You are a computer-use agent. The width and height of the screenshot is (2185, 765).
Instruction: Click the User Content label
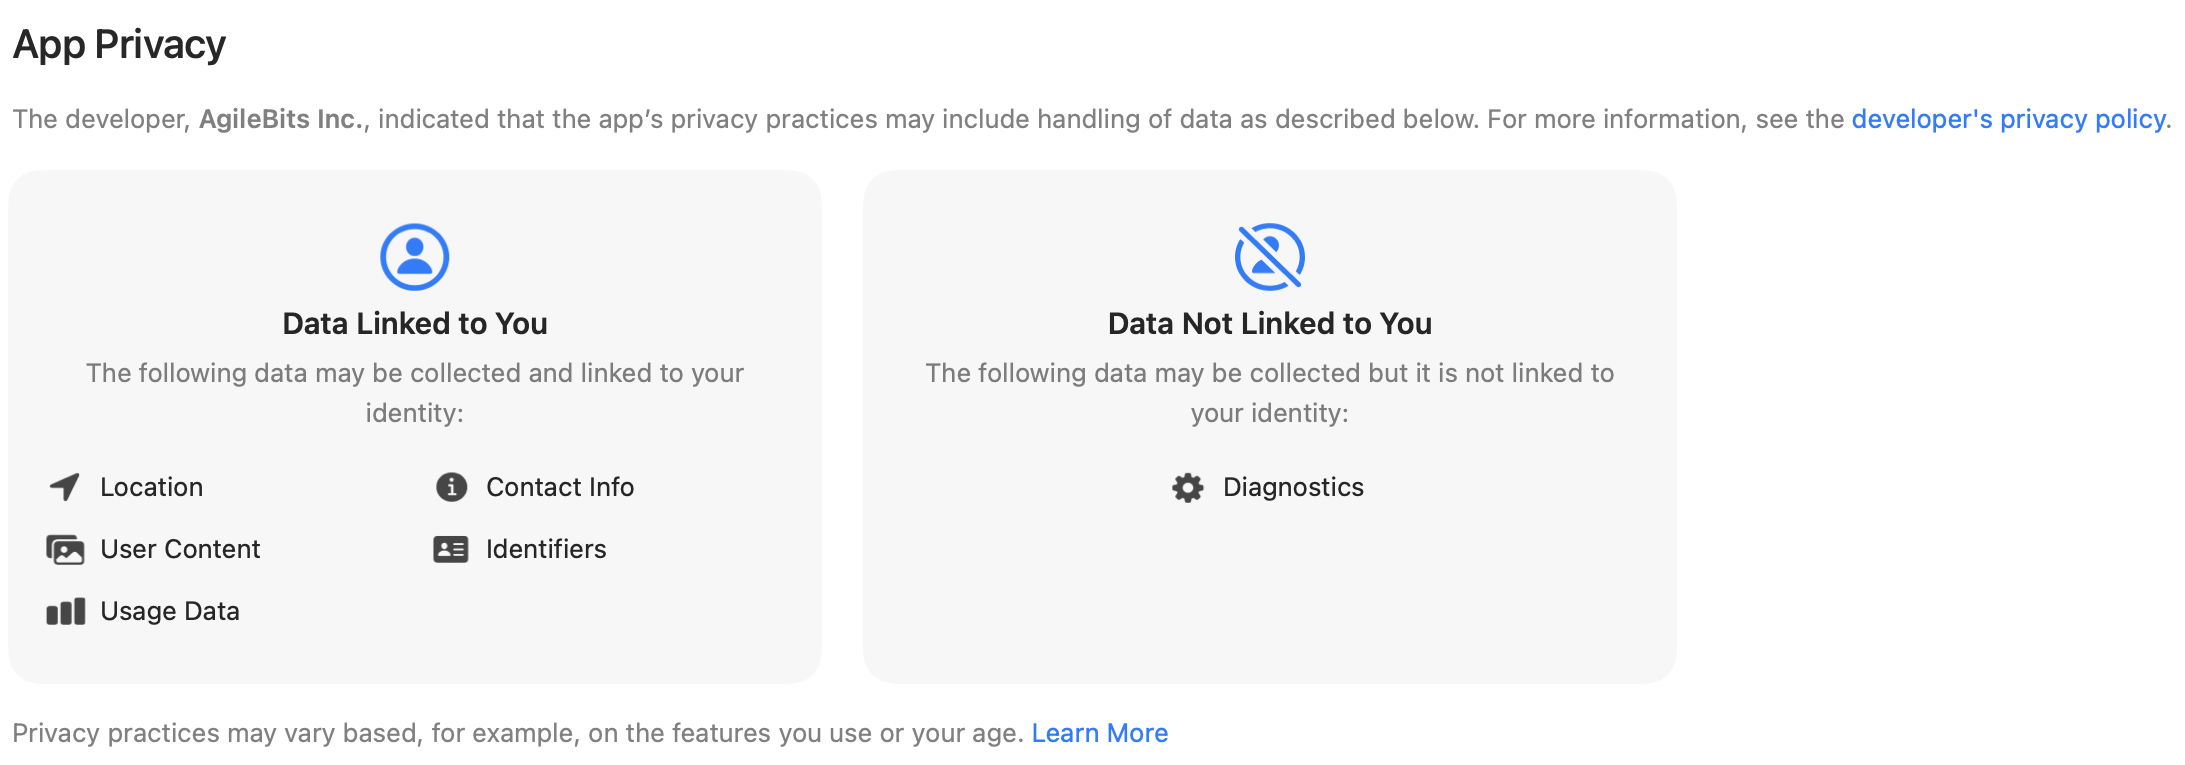180,549
